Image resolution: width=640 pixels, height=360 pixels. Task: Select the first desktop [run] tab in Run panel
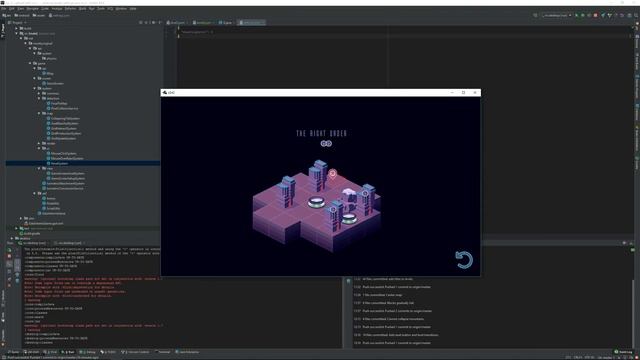[34, 243]
